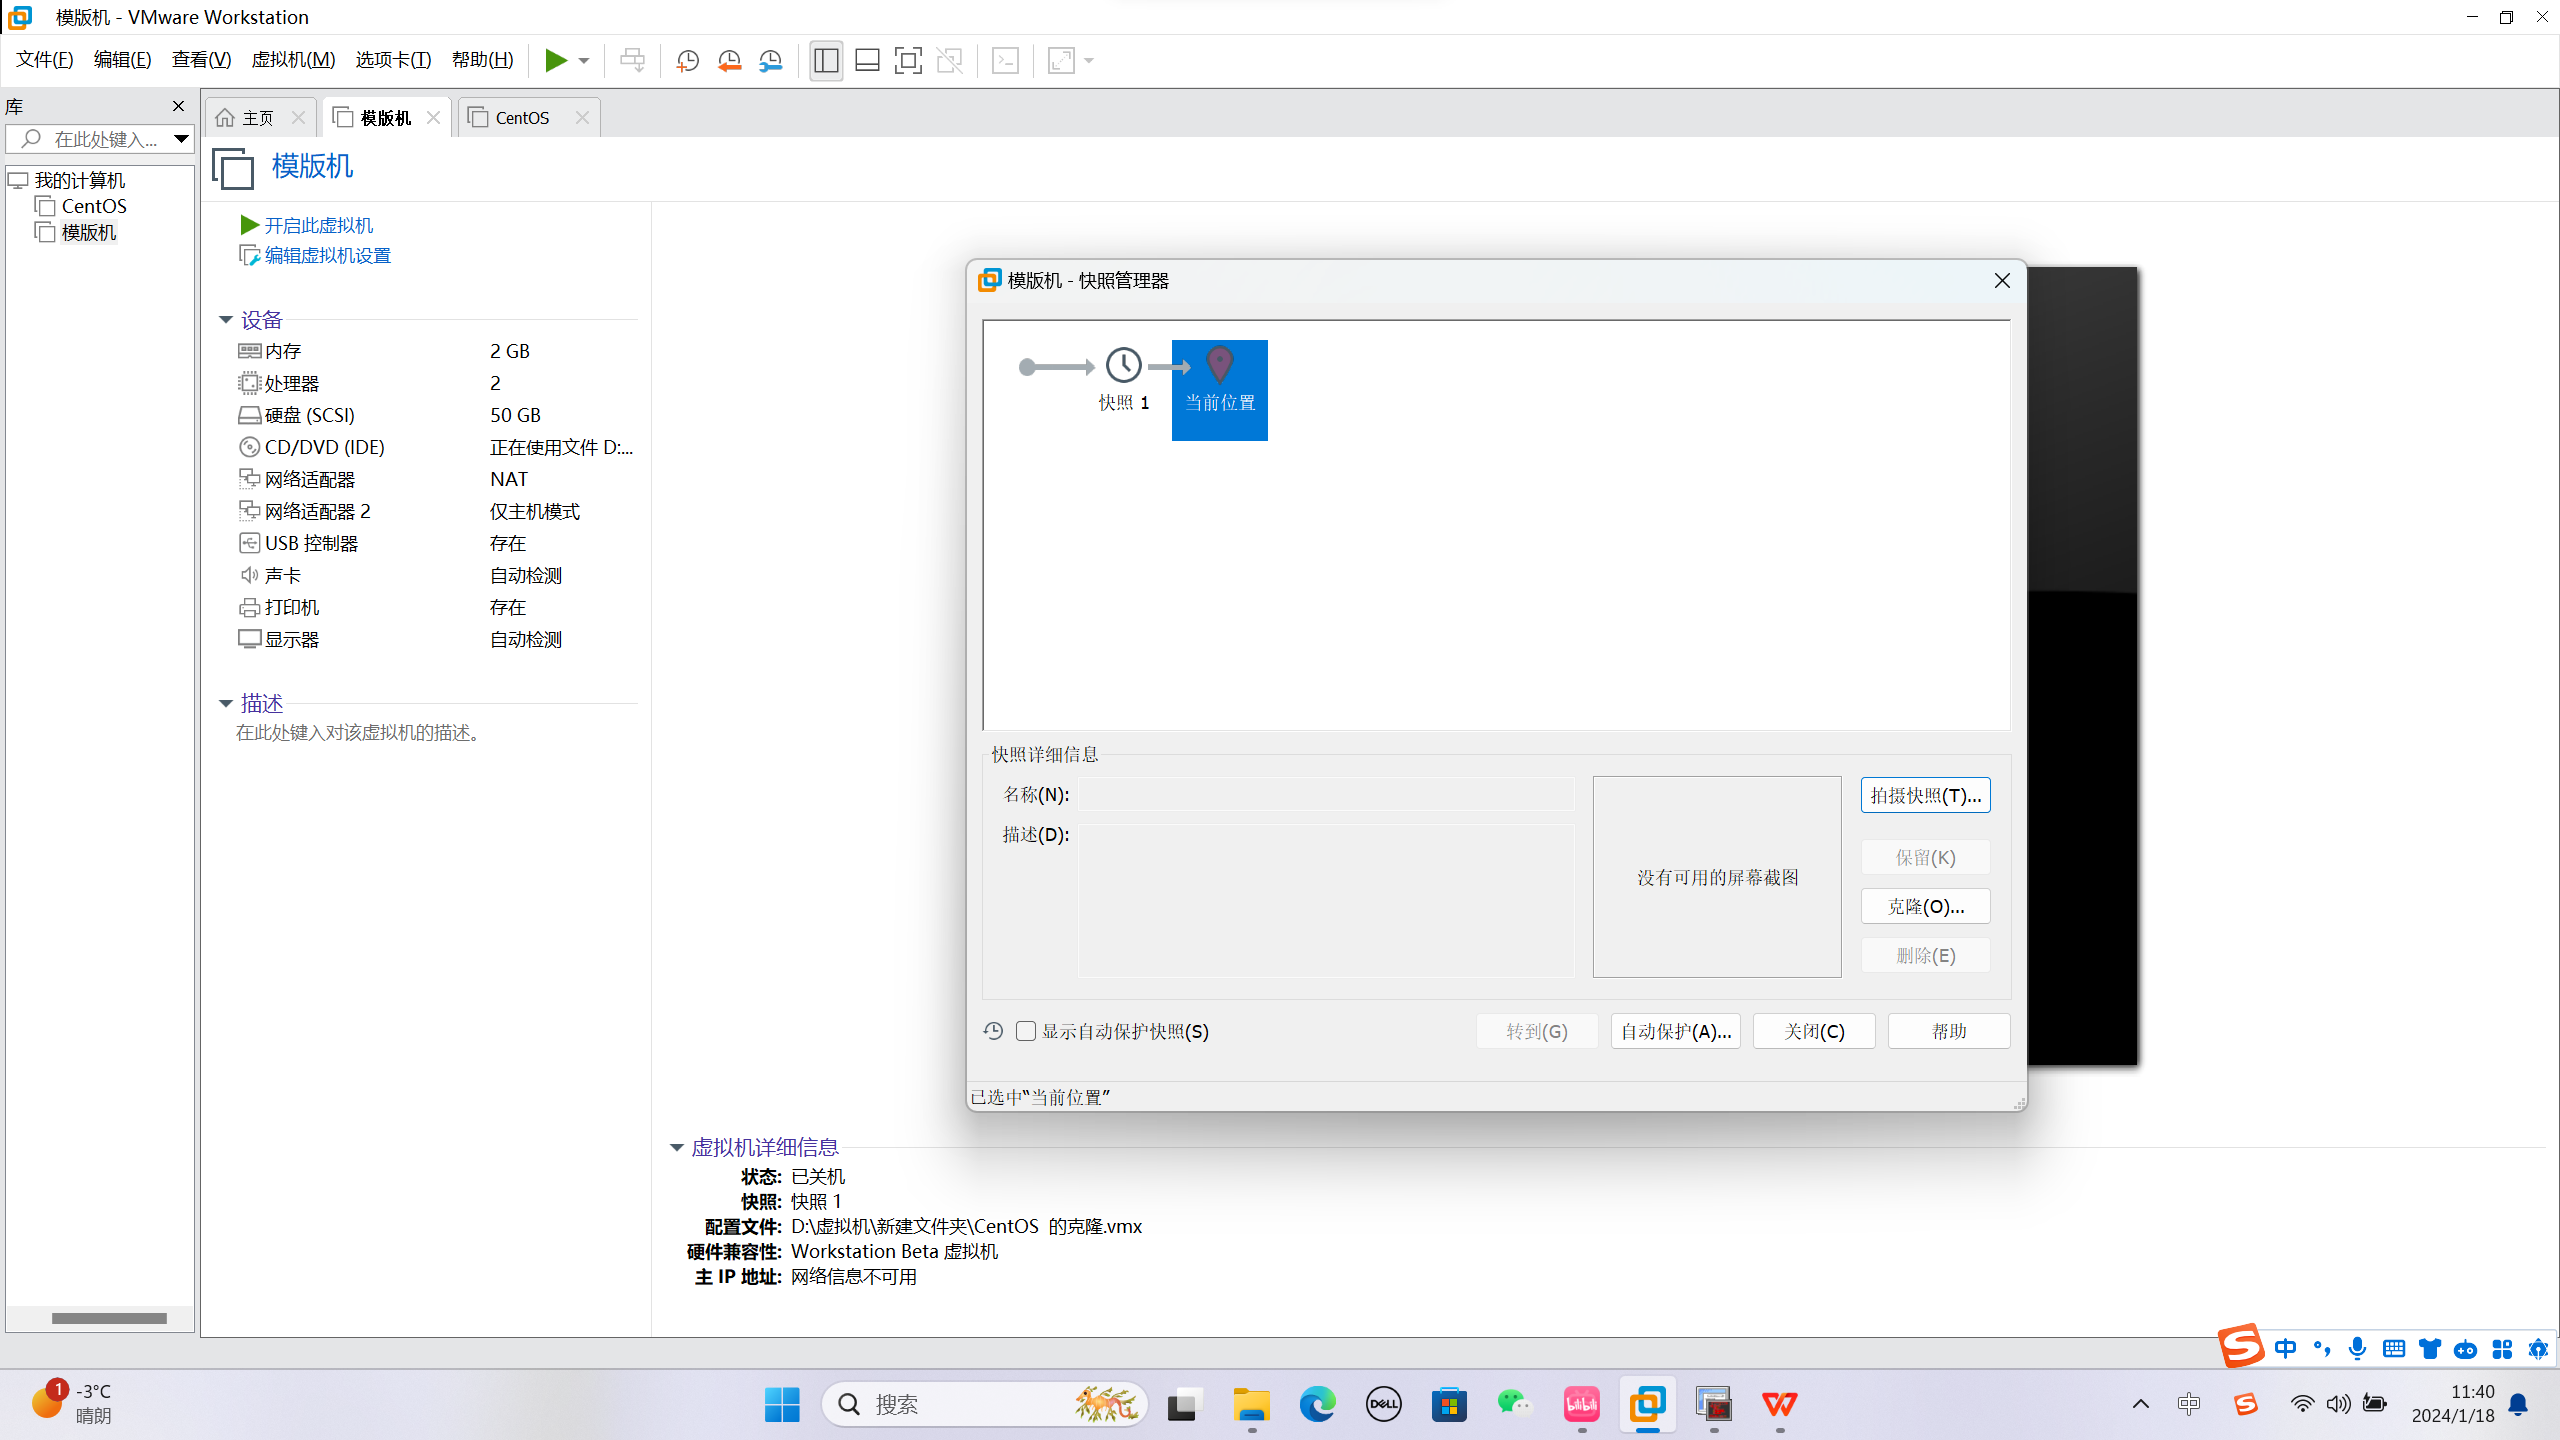Click the 显示器 device row
Screen dimensions: 2560x1440
[x=436, y=639]
